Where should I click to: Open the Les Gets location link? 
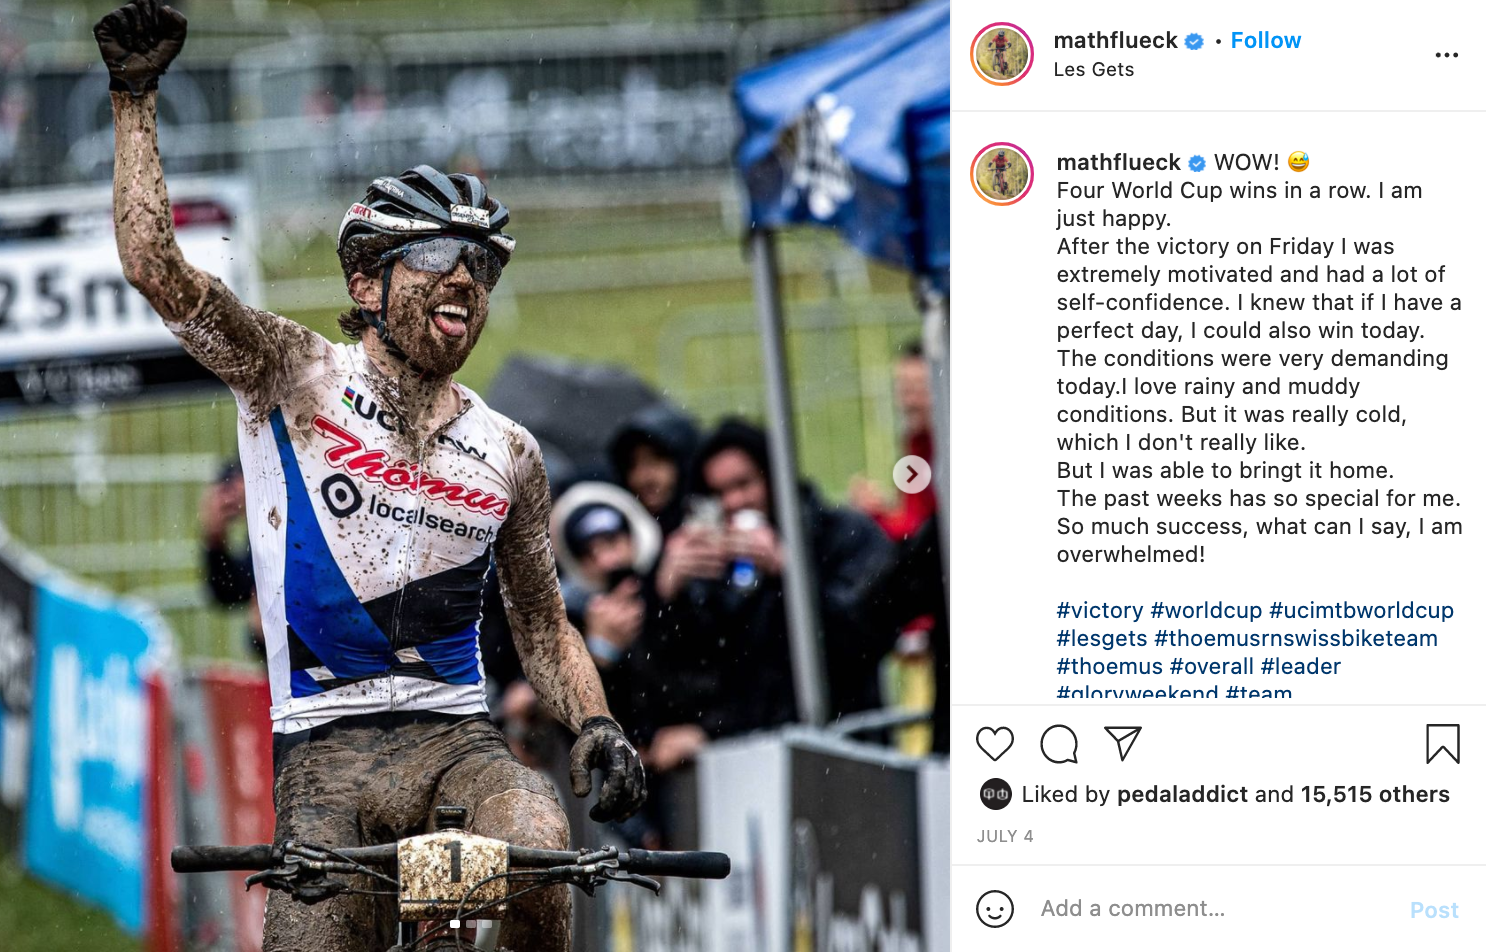click(1093, 70)
